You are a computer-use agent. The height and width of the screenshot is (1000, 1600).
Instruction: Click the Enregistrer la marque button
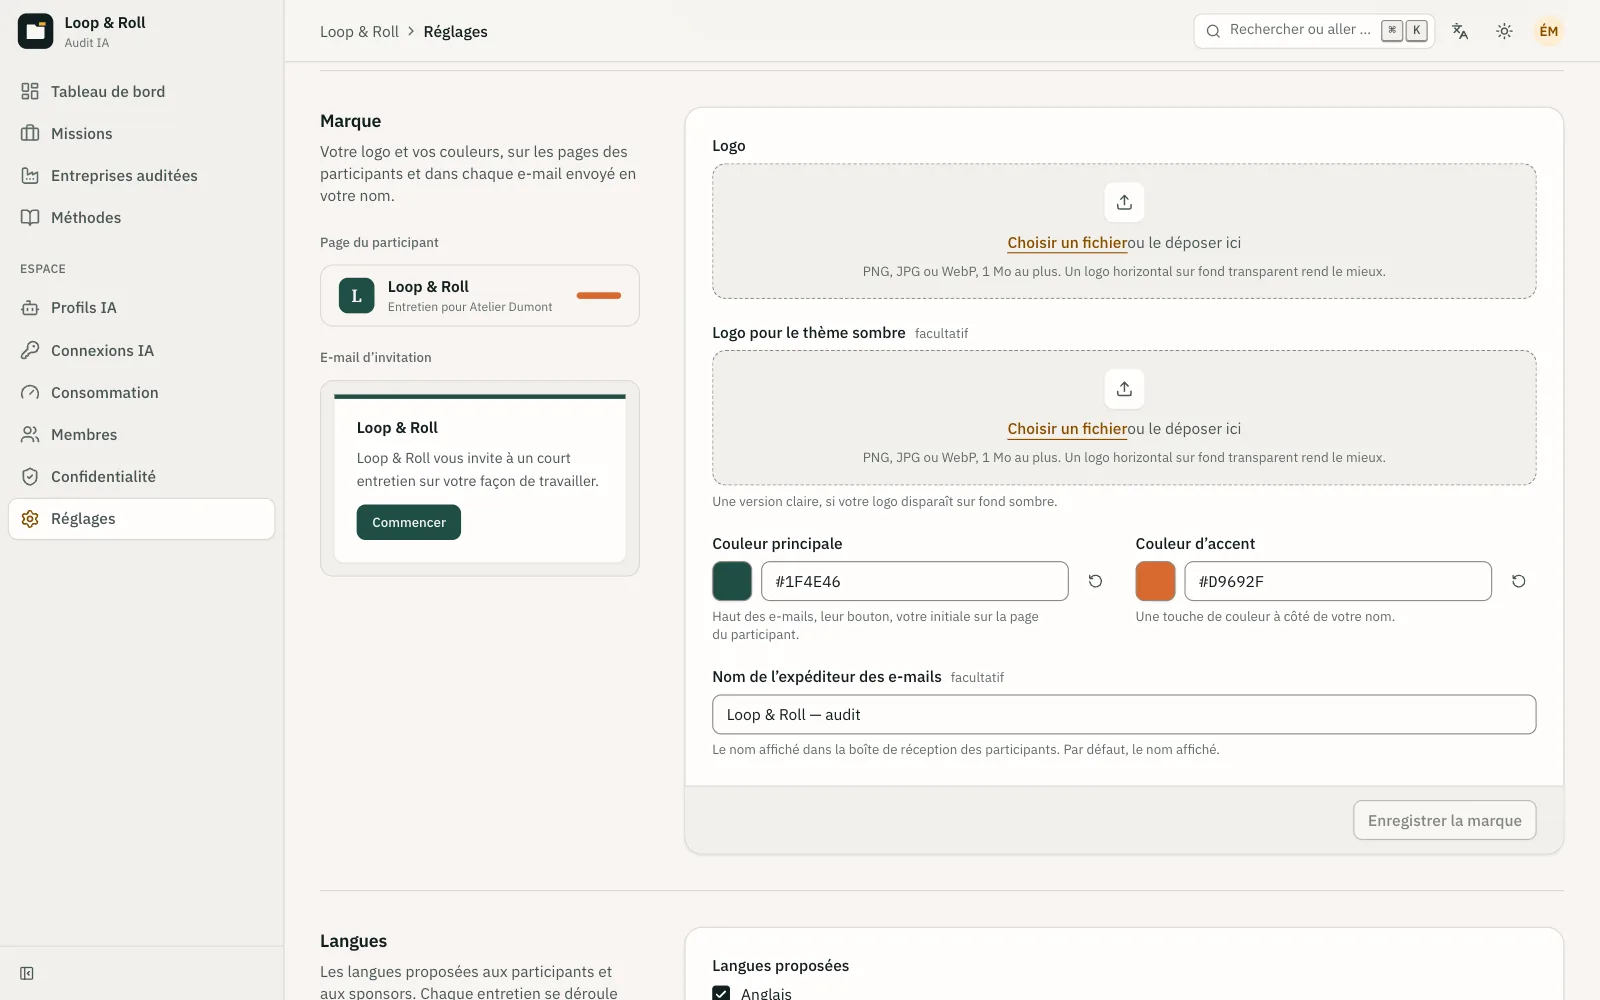[x=1444, y=820]
